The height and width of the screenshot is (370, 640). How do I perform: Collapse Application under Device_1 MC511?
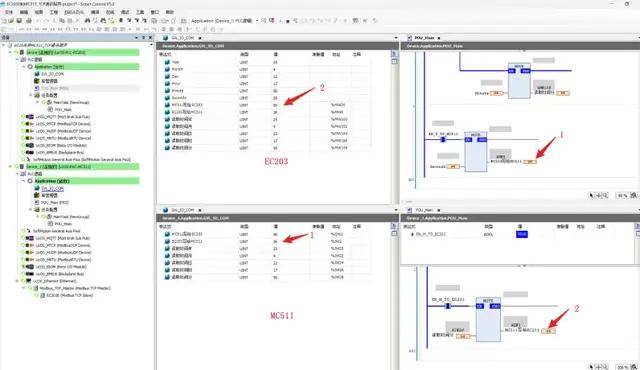click(24, 181)
